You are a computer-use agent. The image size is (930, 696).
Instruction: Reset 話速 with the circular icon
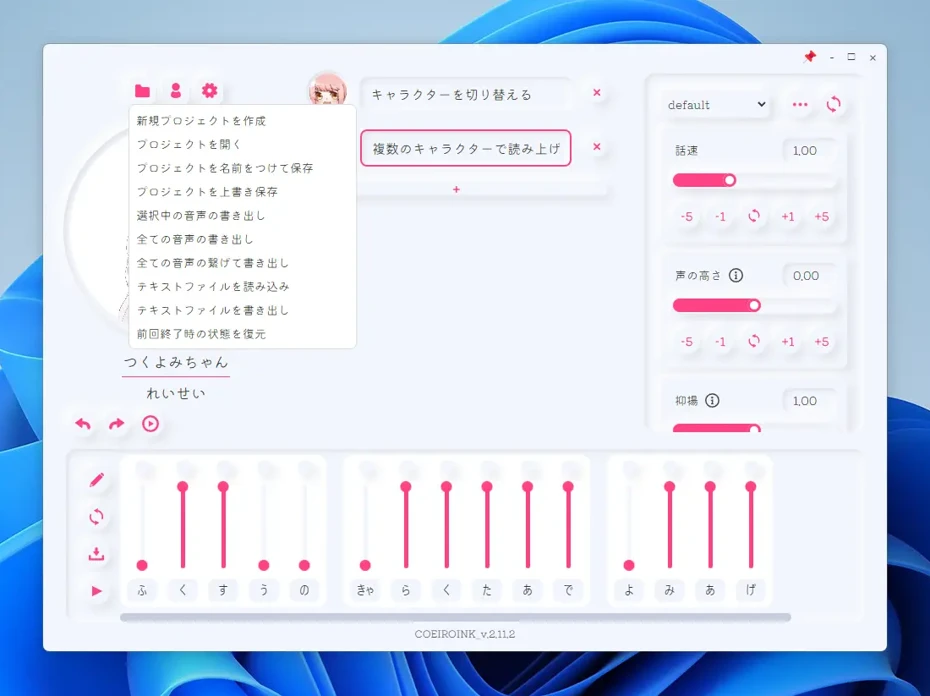(754, 216)
